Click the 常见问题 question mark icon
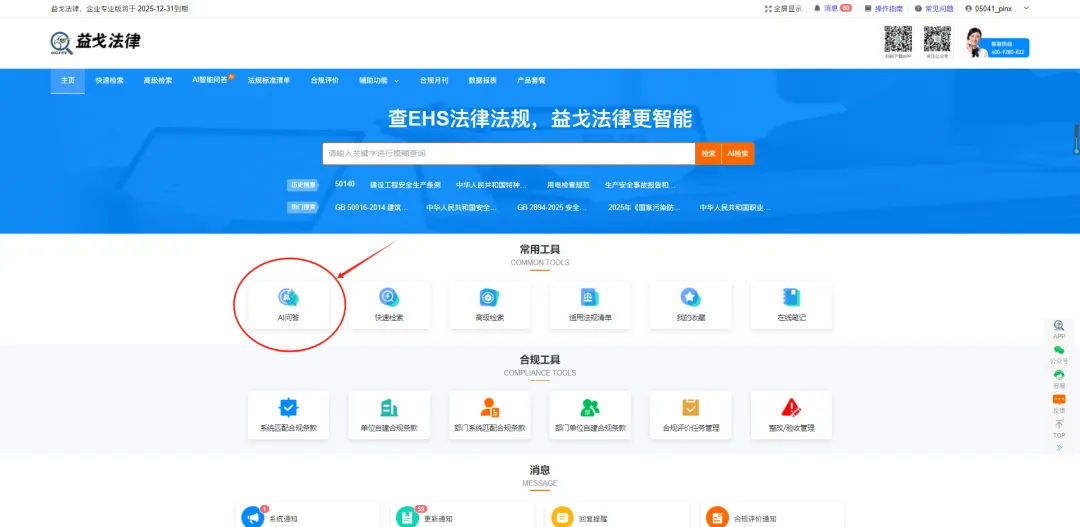The image size is (1080, 527). tap(918, 9)
